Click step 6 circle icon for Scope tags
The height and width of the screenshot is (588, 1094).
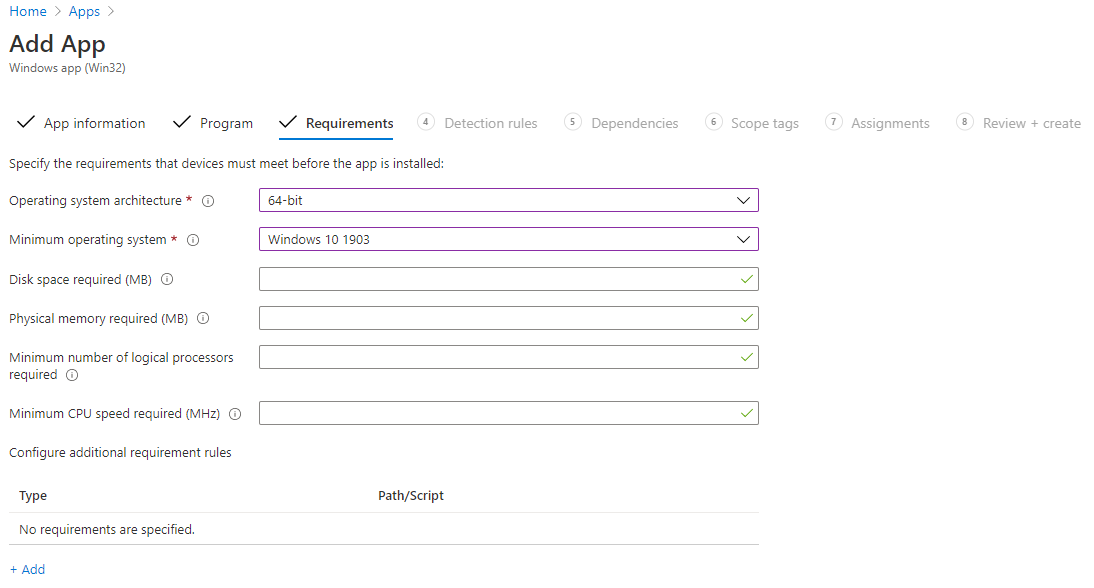713,121
